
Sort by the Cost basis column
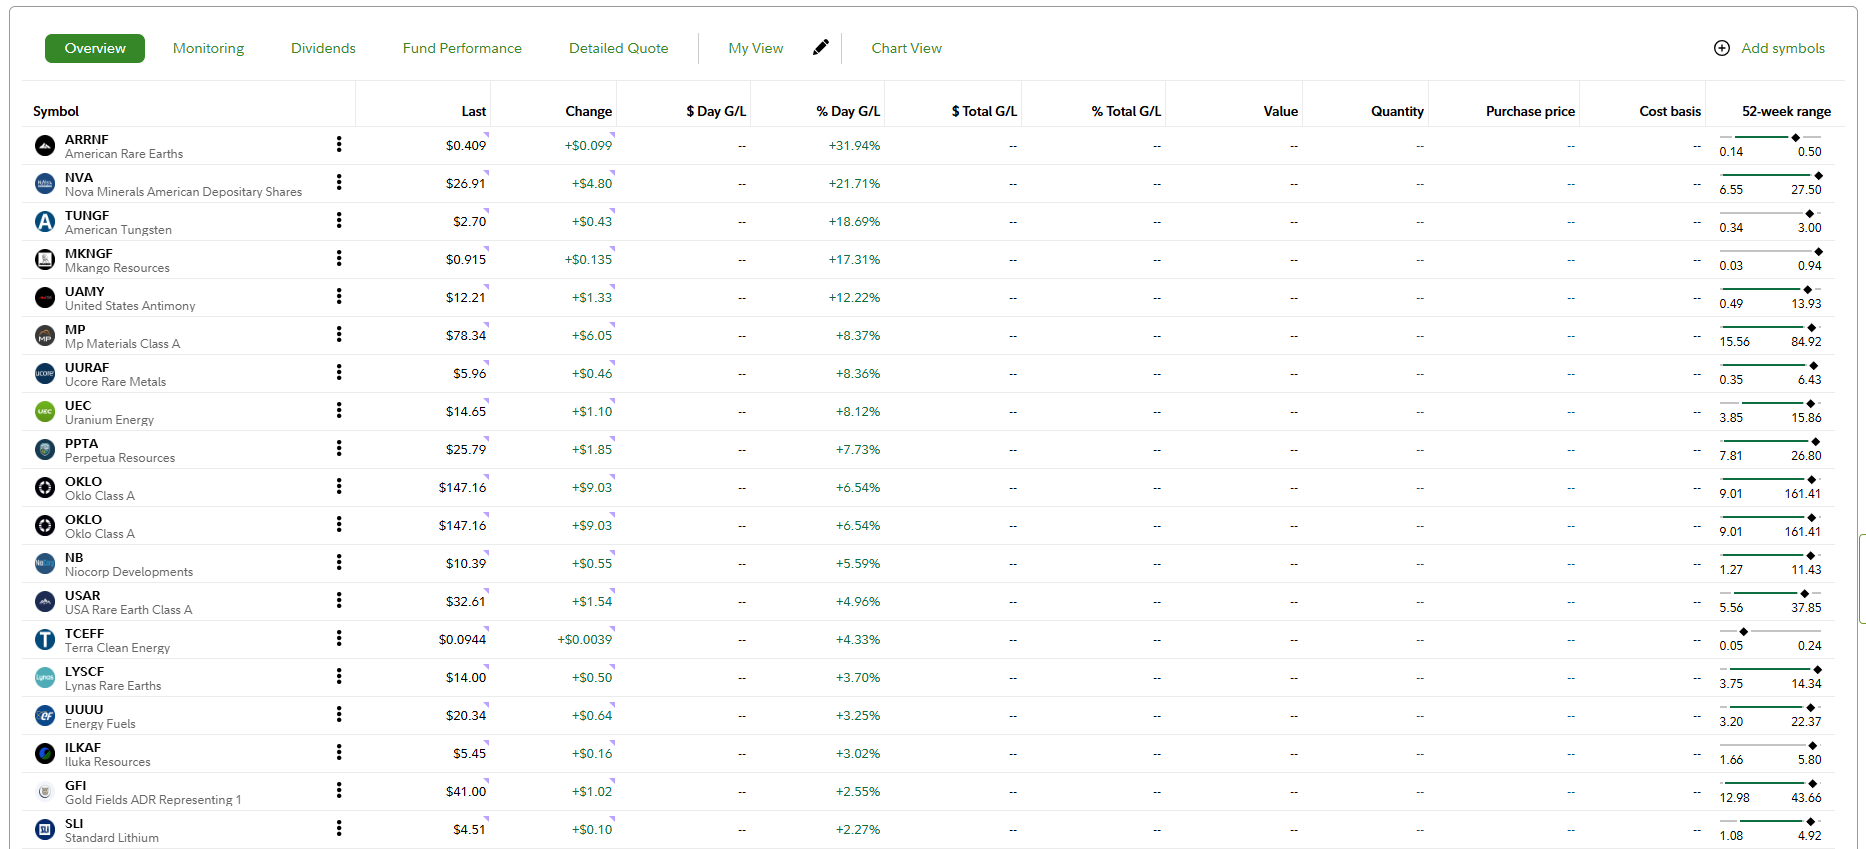[1670, 111]
